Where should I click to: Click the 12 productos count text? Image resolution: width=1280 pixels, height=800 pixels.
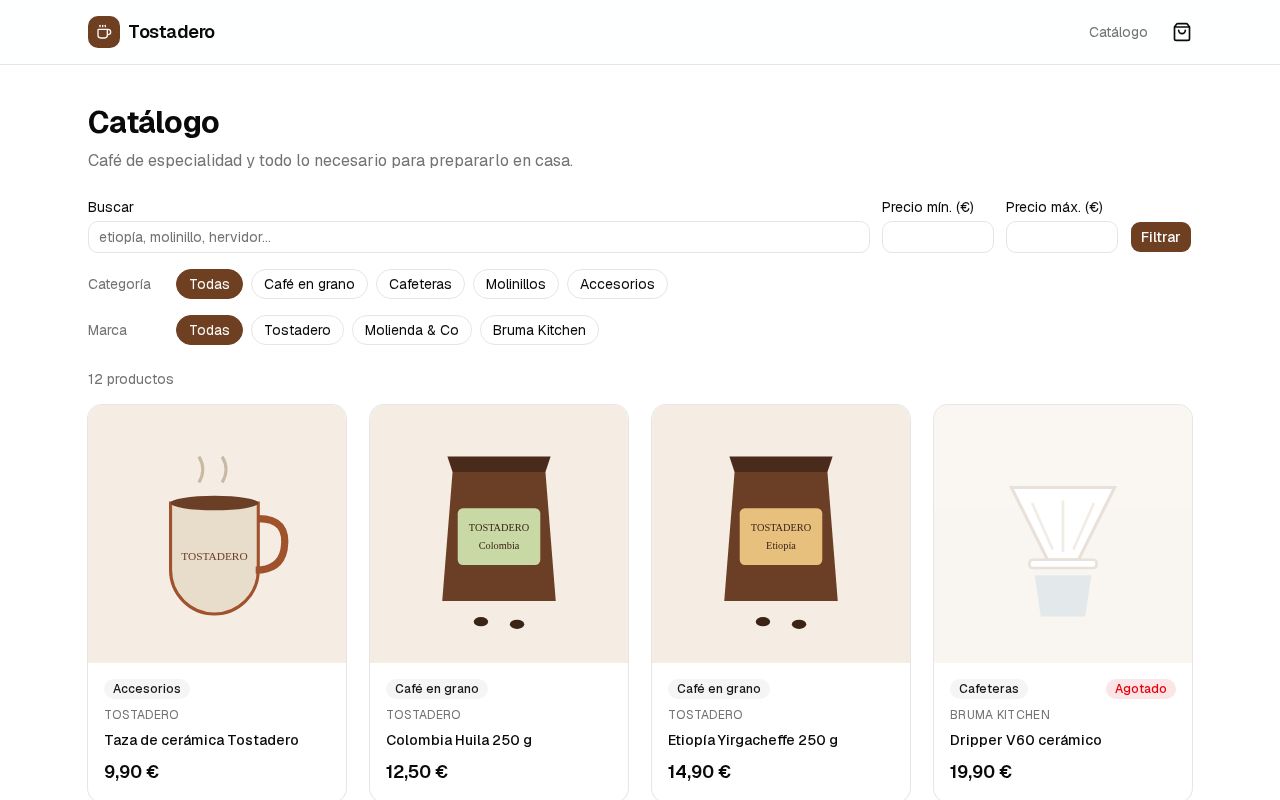coord(131,379)
